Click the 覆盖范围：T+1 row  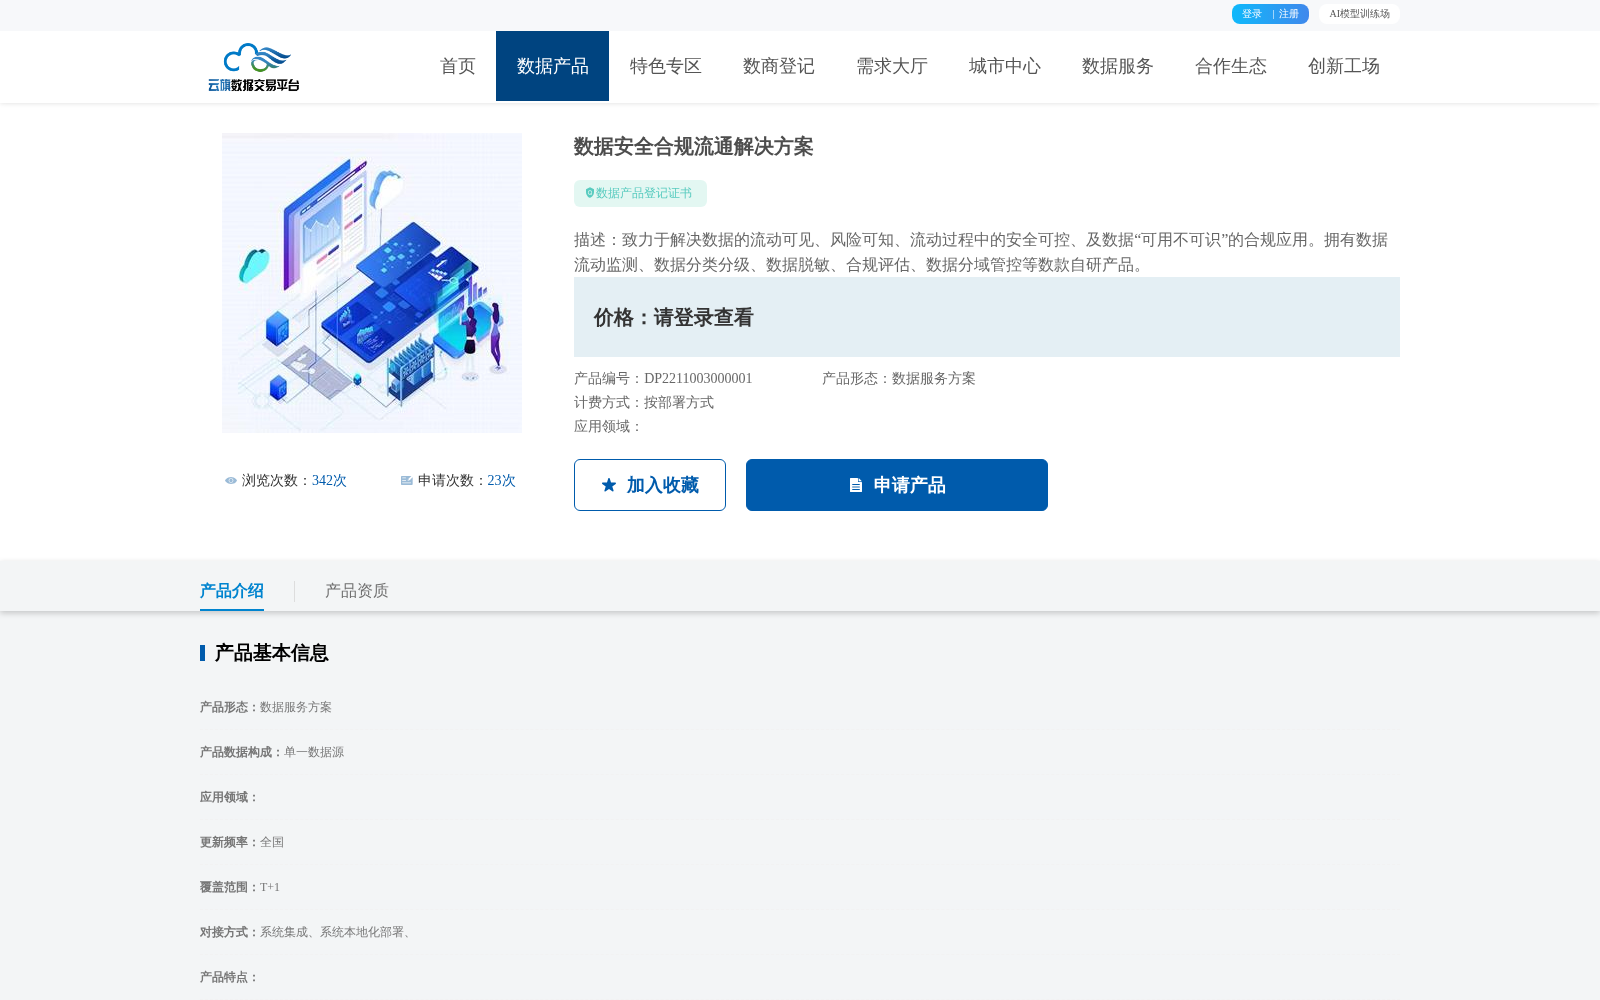240,887
